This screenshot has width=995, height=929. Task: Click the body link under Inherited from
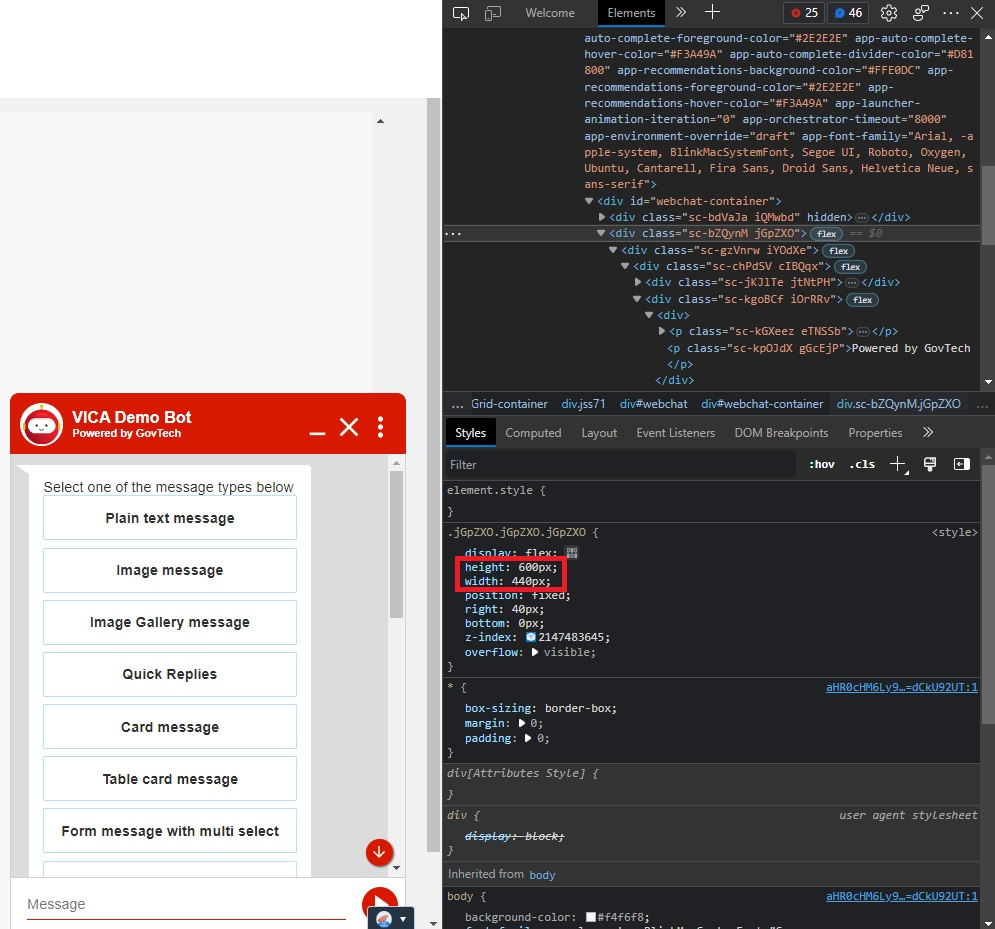tap(542, 875)
